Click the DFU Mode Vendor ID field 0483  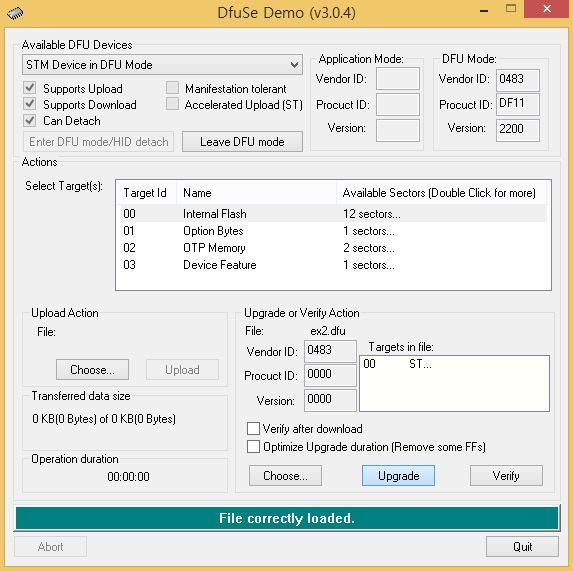[x=518, y=80]
